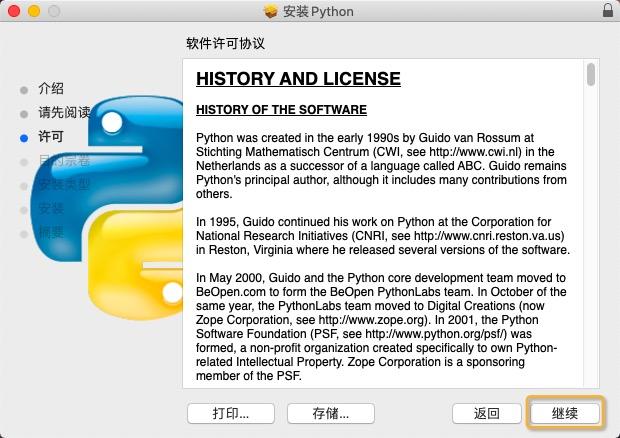
Task: Click the HISTORY AND LICENSE heading
Action: click(x=298, y=79)
